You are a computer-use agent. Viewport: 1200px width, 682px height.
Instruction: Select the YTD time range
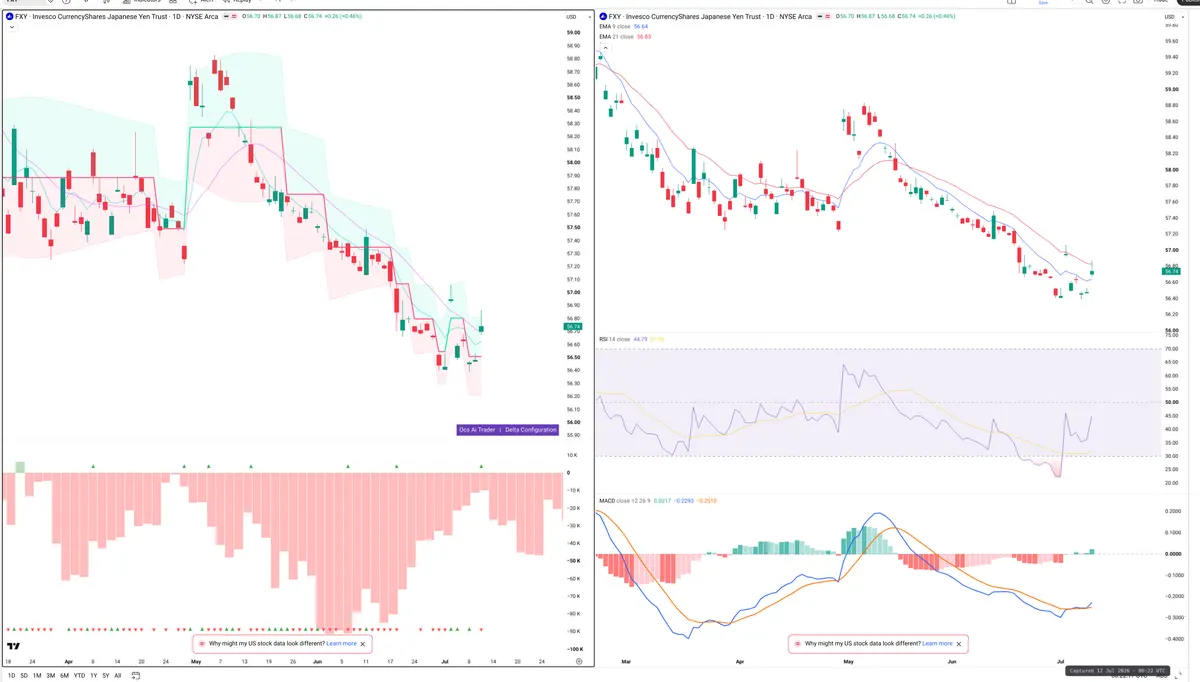click(79, 676)
